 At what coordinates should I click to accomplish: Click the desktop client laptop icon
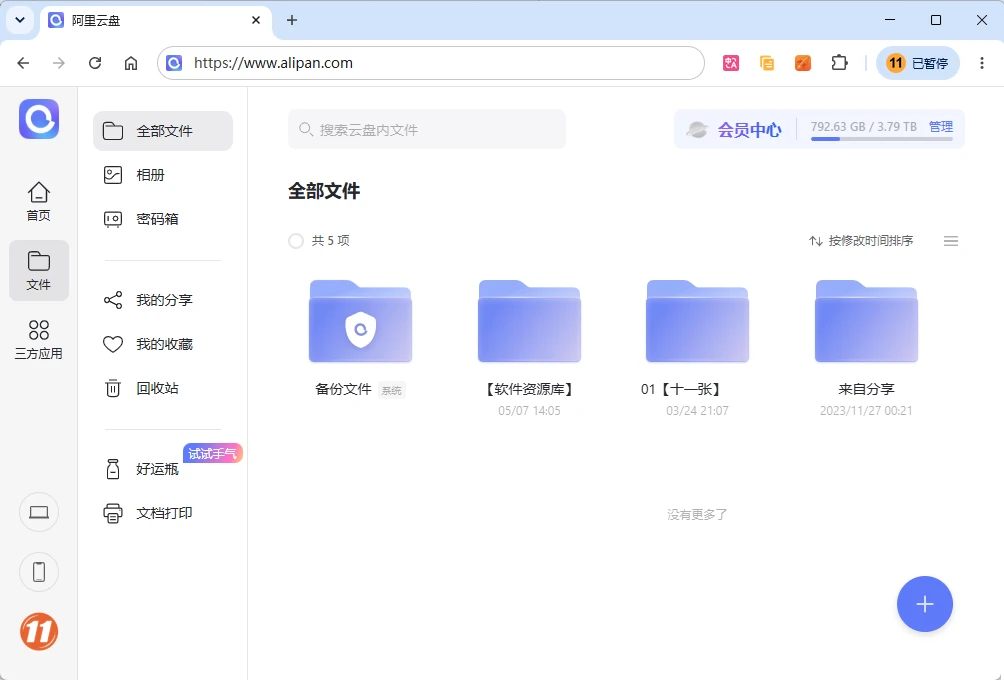(x=39, y=512)
